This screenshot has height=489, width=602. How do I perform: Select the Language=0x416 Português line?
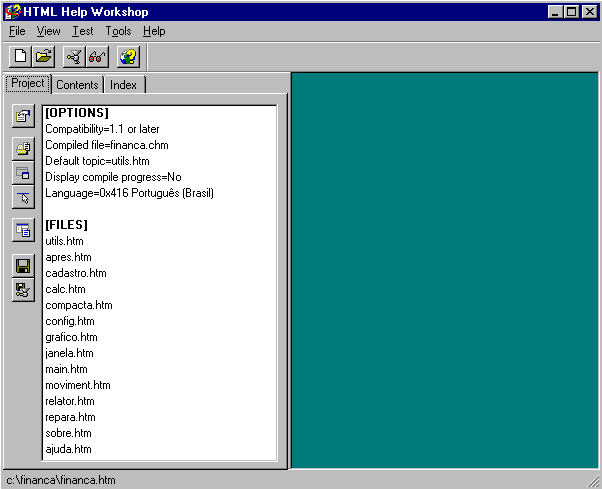tap(129, 193)
